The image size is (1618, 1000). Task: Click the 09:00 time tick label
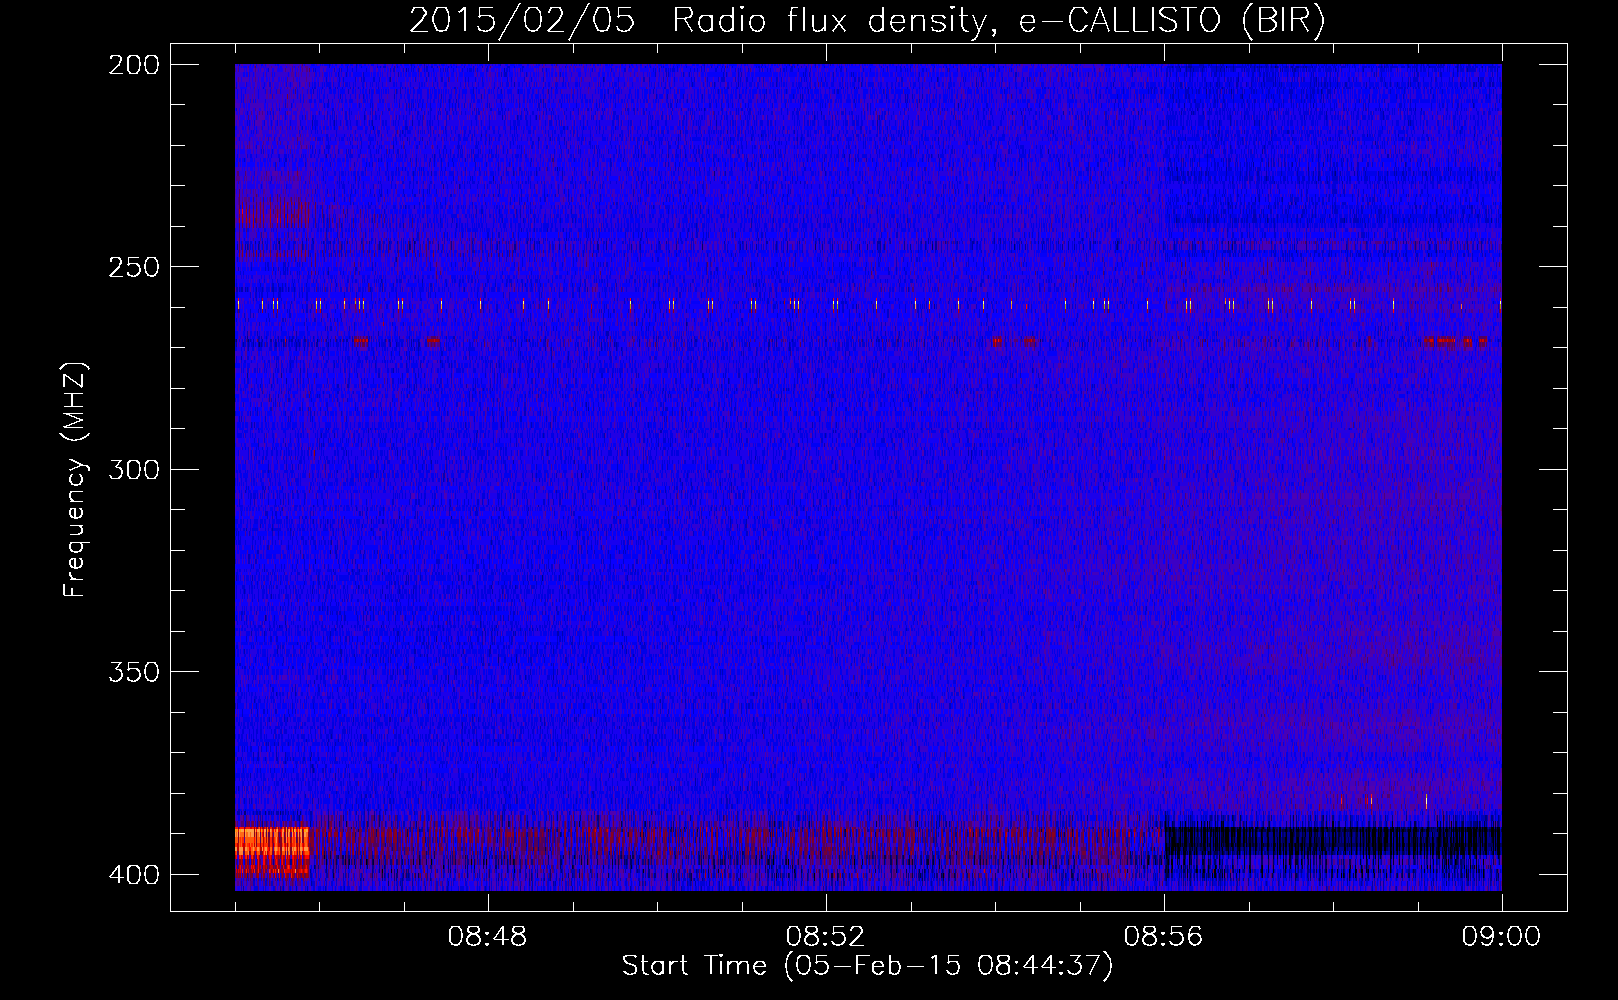coord(1501,937)
